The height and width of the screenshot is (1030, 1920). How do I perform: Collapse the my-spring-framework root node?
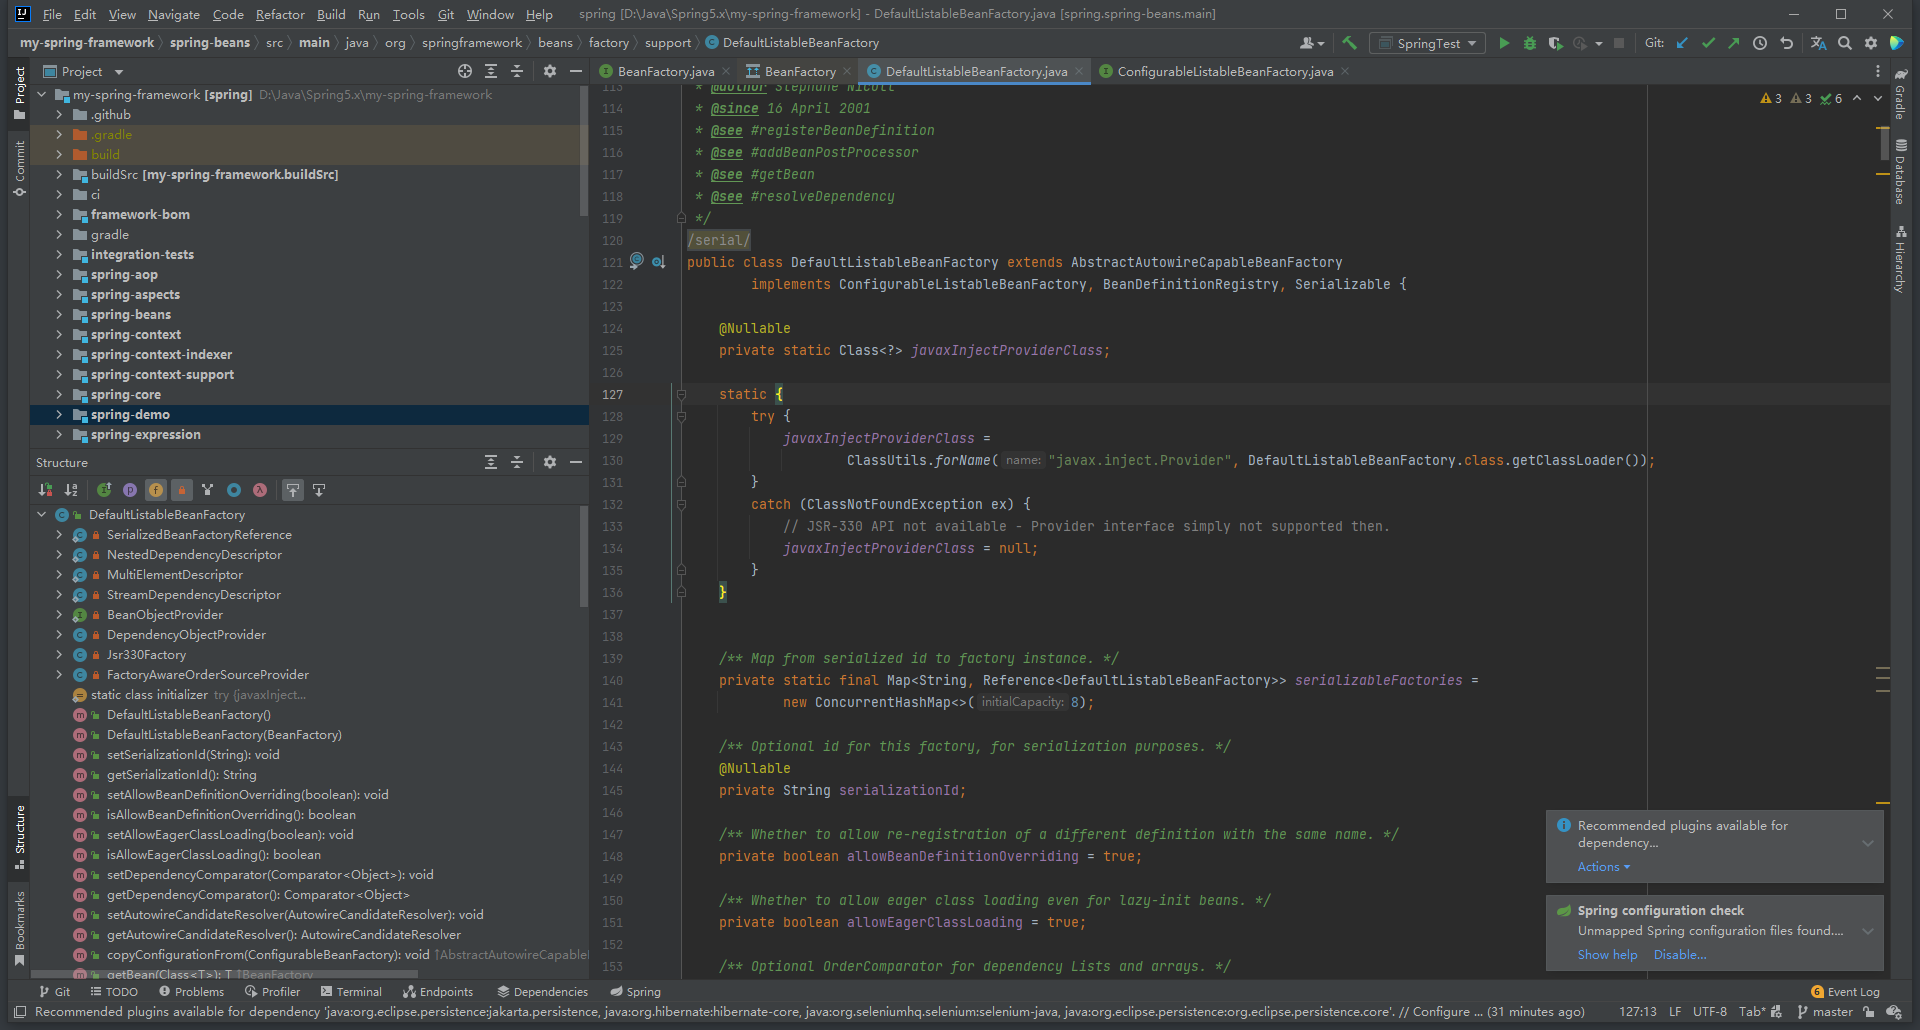(x=42, y=94)
